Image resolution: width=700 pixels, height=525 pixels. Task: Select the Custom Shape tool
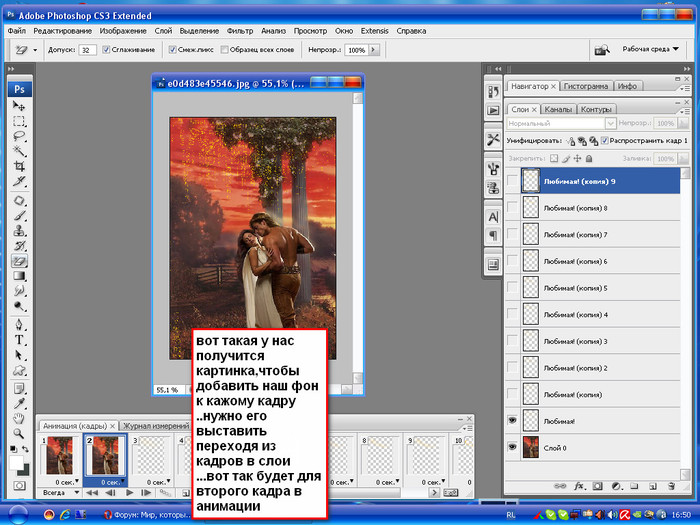coord(19,371)
